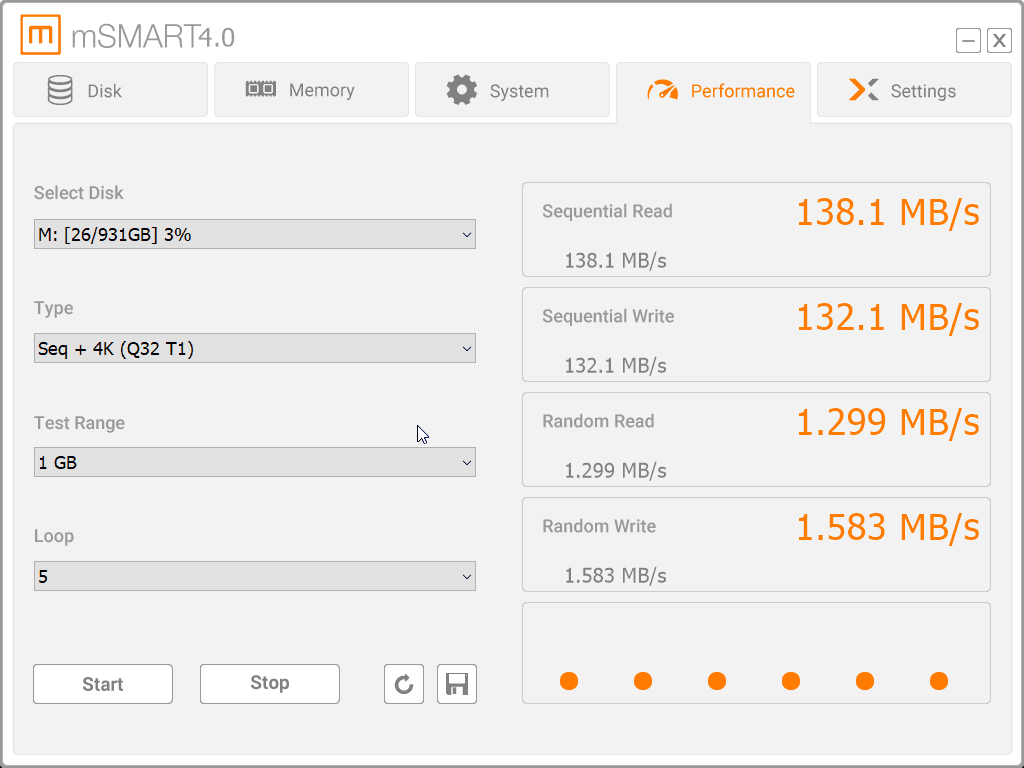Click the memory chip icon in Memory tab

(x=261, y=89)
